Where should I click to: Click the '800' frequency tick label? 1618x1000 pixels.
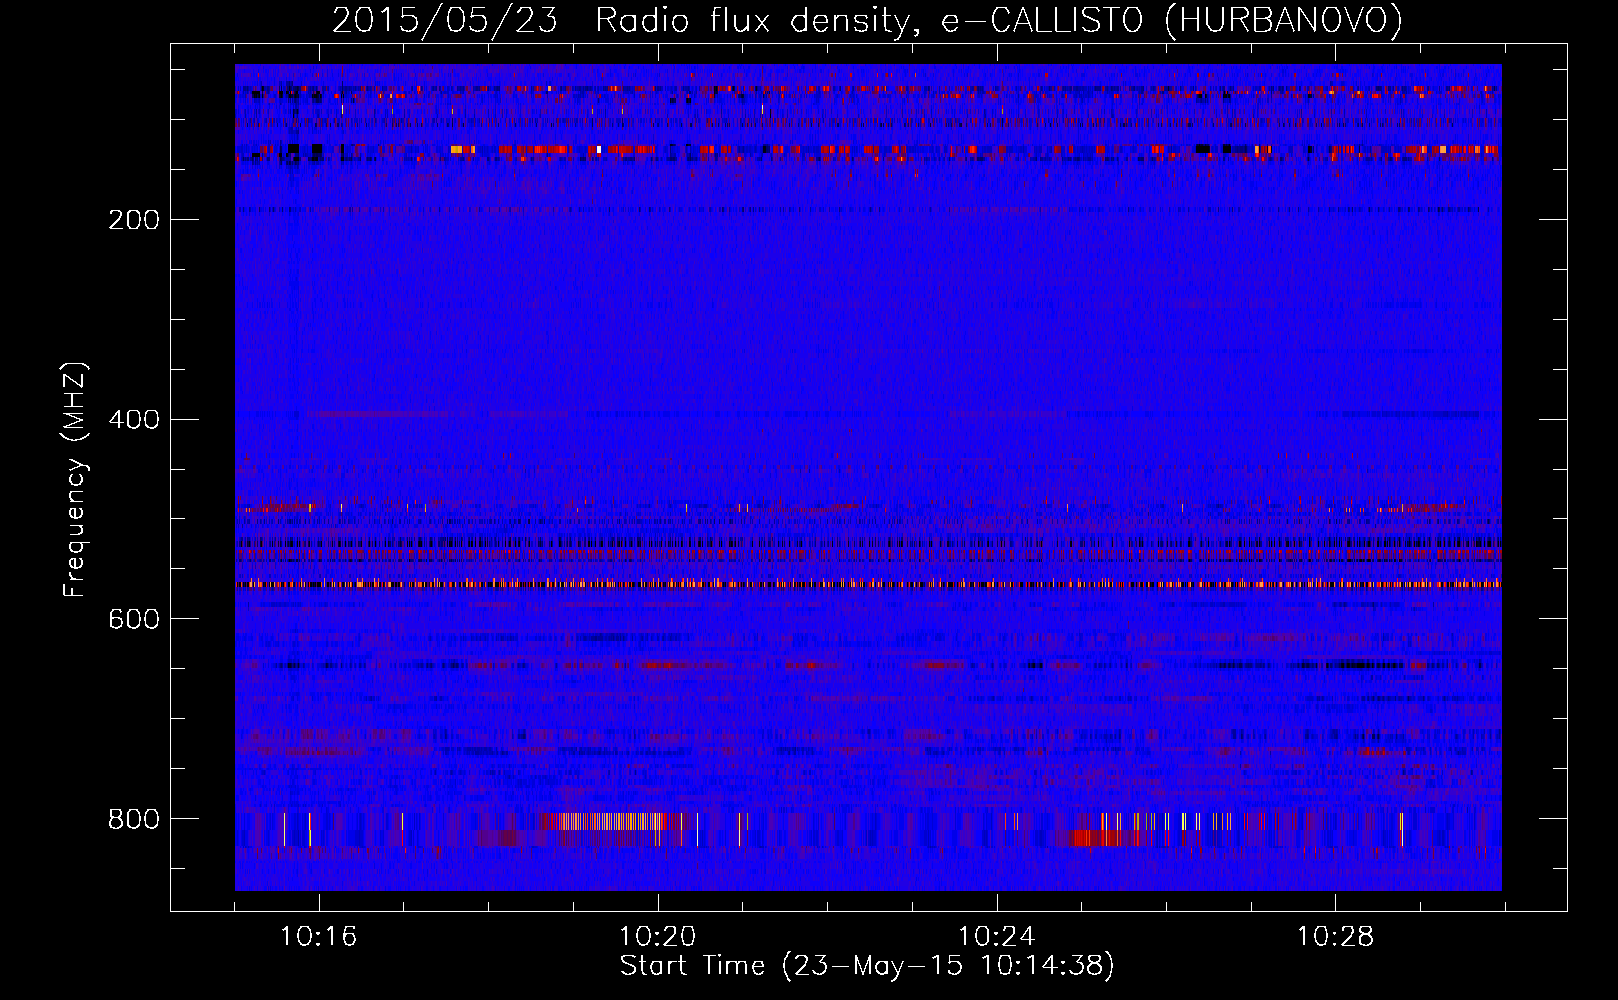[134, 820]
